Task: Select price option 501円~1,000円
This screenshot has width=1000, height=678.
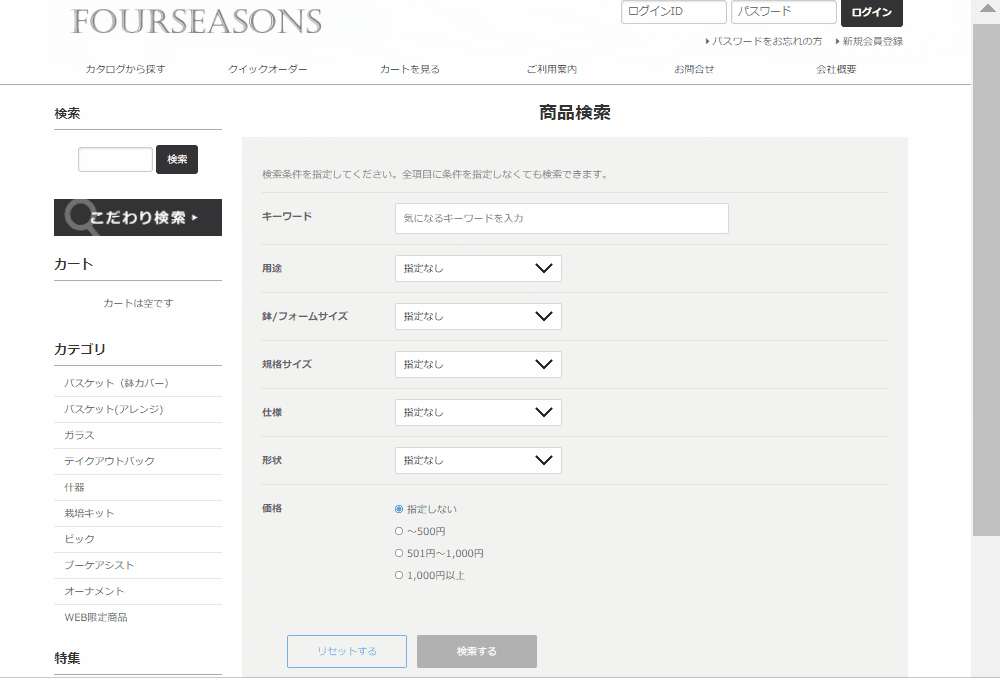Action: (399, 553)
